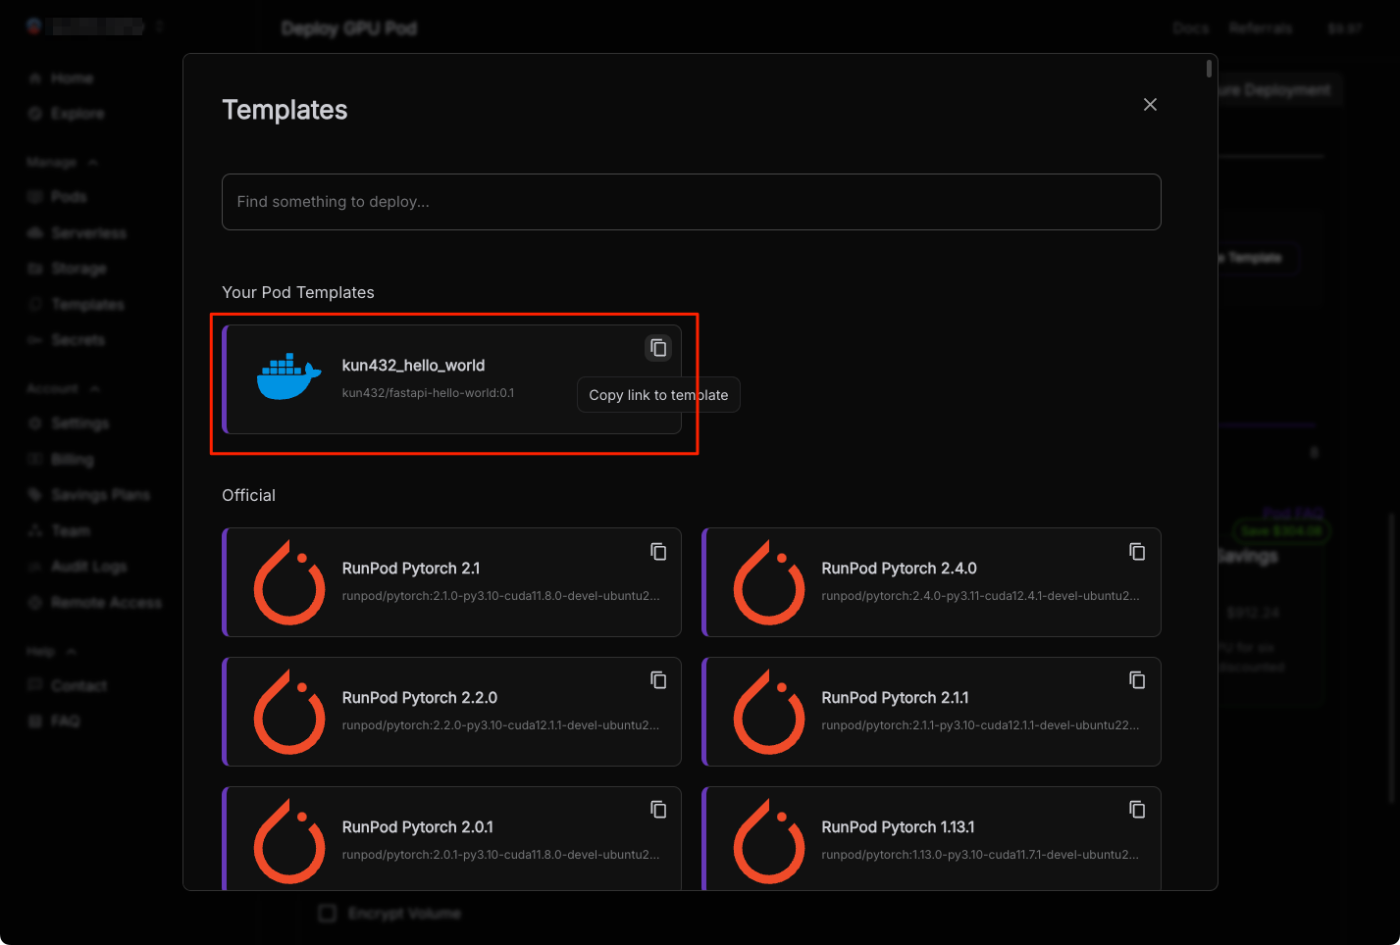Copy link for RunPod Pytorch 2.4.0 template
Viewport: 1400px width, 945px height.
coord(1137,551)
